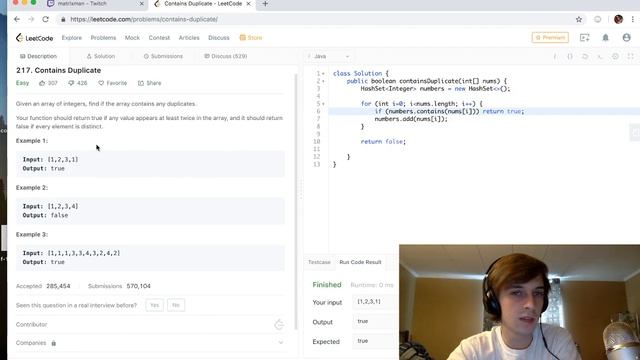Image resolution: width=640 pixels, height=360 pixels.
Task: Click the description panel vertical scrollbar
Action: (296, 202)
